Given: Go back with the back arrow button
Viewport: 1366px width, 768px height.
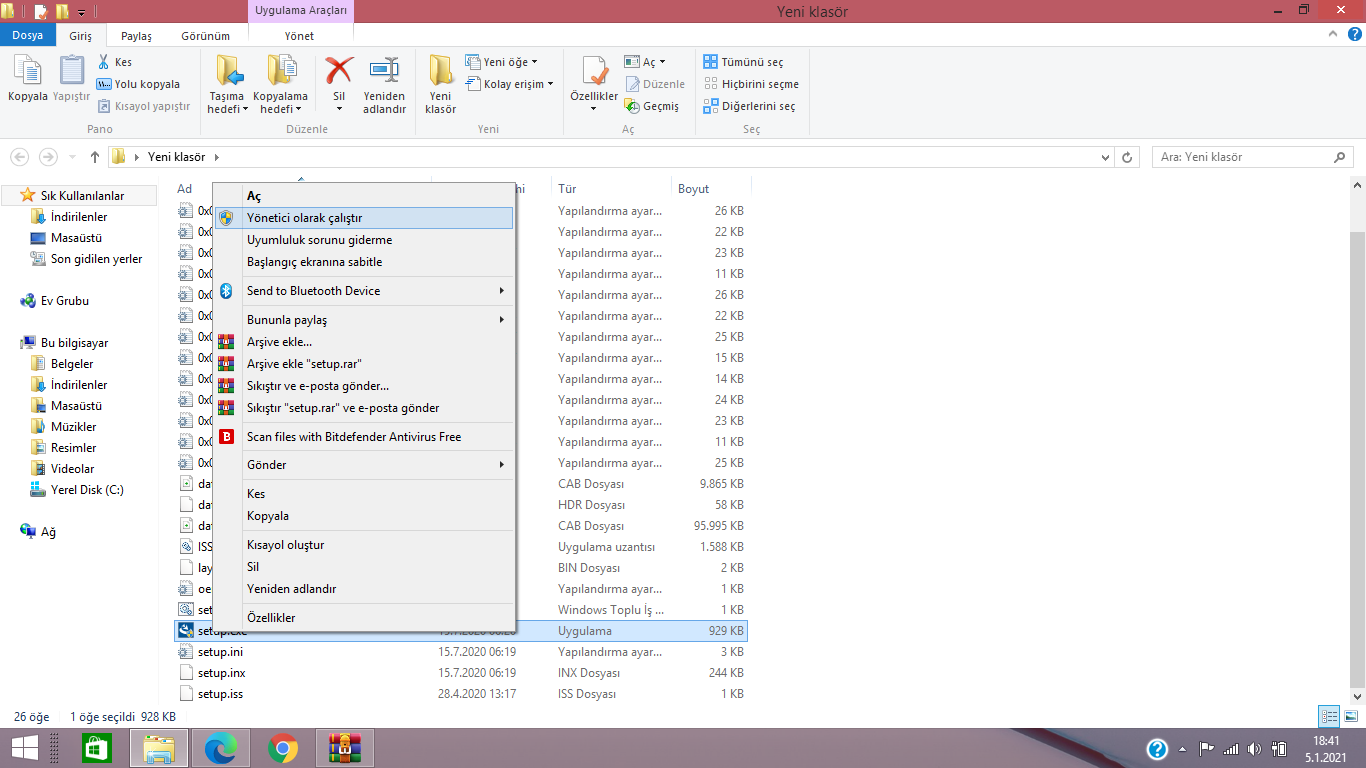Looking at the screenshot, I should coord(19,157).
